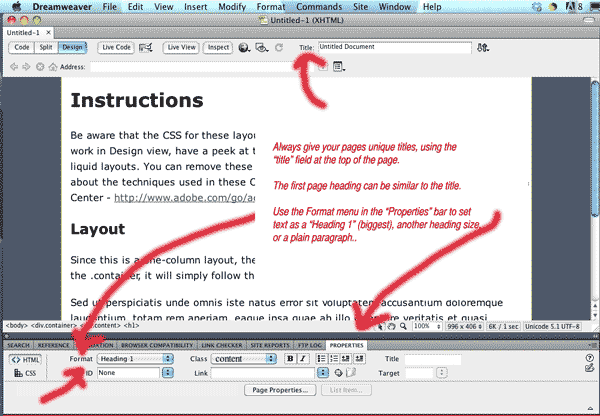Click the Quick Tag Editor pencil icon
600x416 pixels.
pos(589,368)
